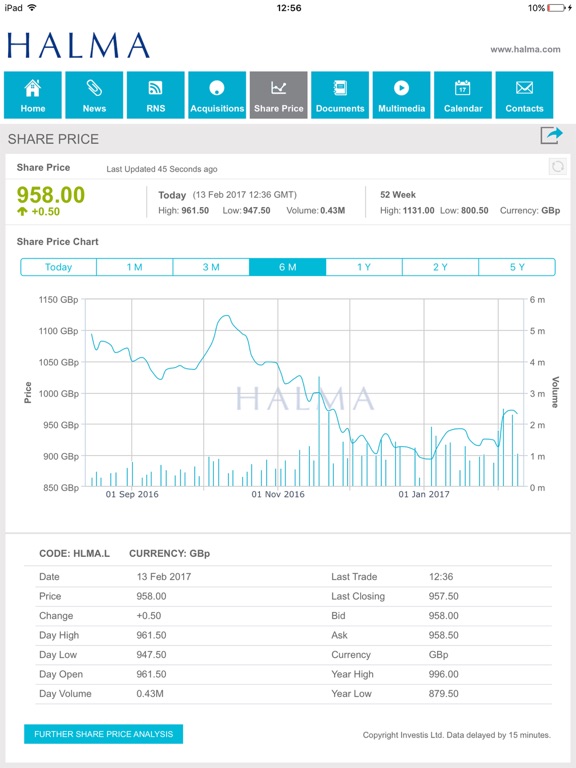Open the Contacts envelope tile
Image resolution: width=576 pixels, height=768 pixels.
(524, 95)
